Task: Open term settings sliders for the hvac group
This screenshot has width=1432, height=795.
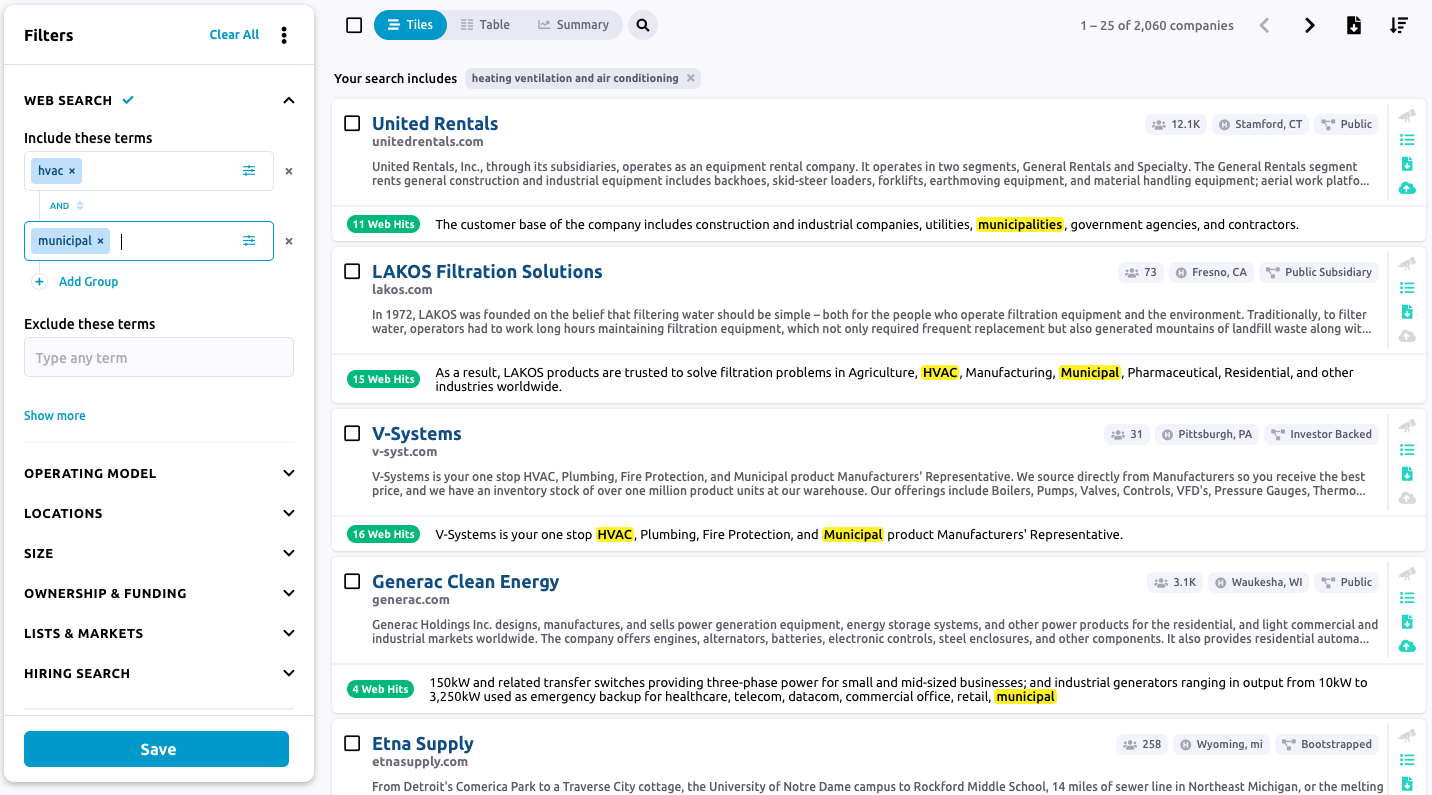Action: (249, 171)
